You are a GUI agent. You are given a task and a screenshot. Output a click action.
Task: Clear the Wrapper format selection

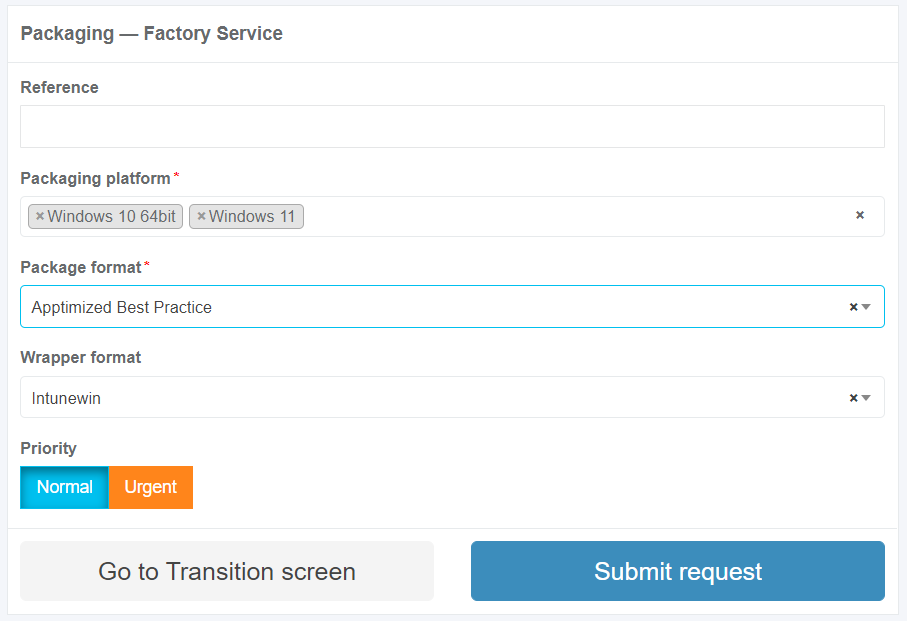(x=853, y=398)
